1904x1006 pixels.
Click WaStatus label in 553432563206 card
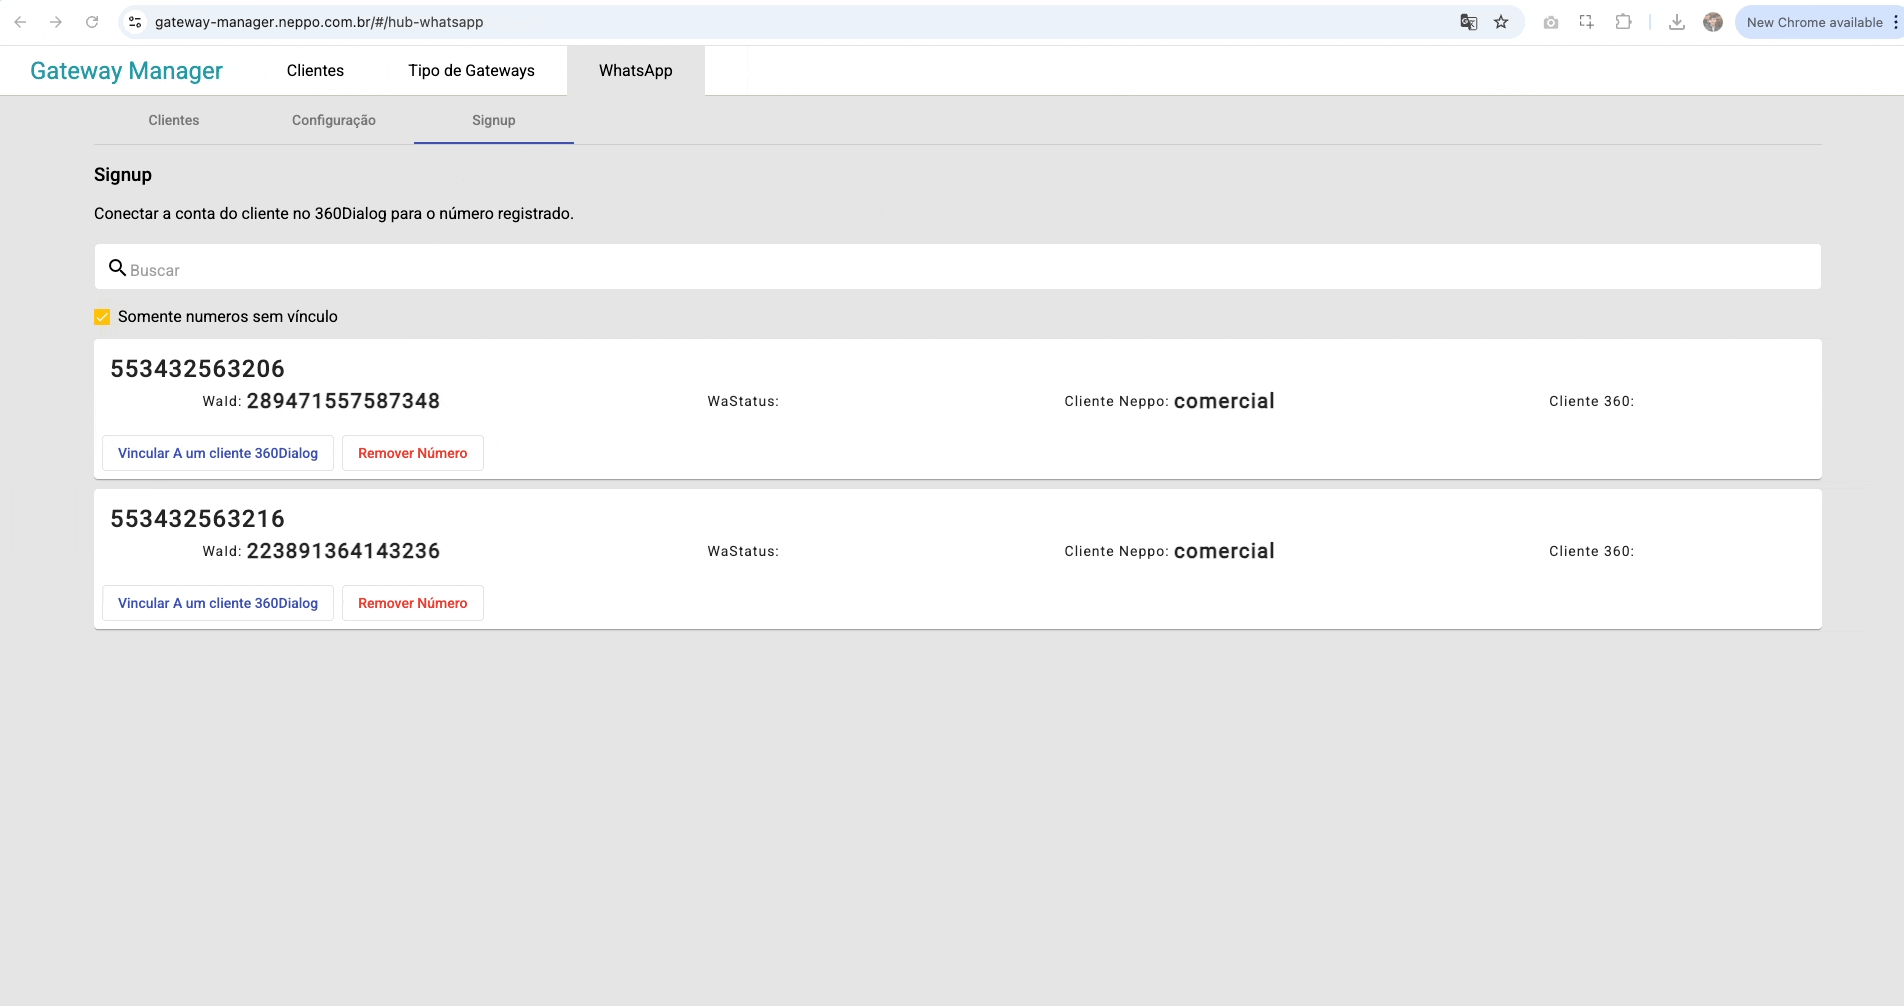coord(743,401)
